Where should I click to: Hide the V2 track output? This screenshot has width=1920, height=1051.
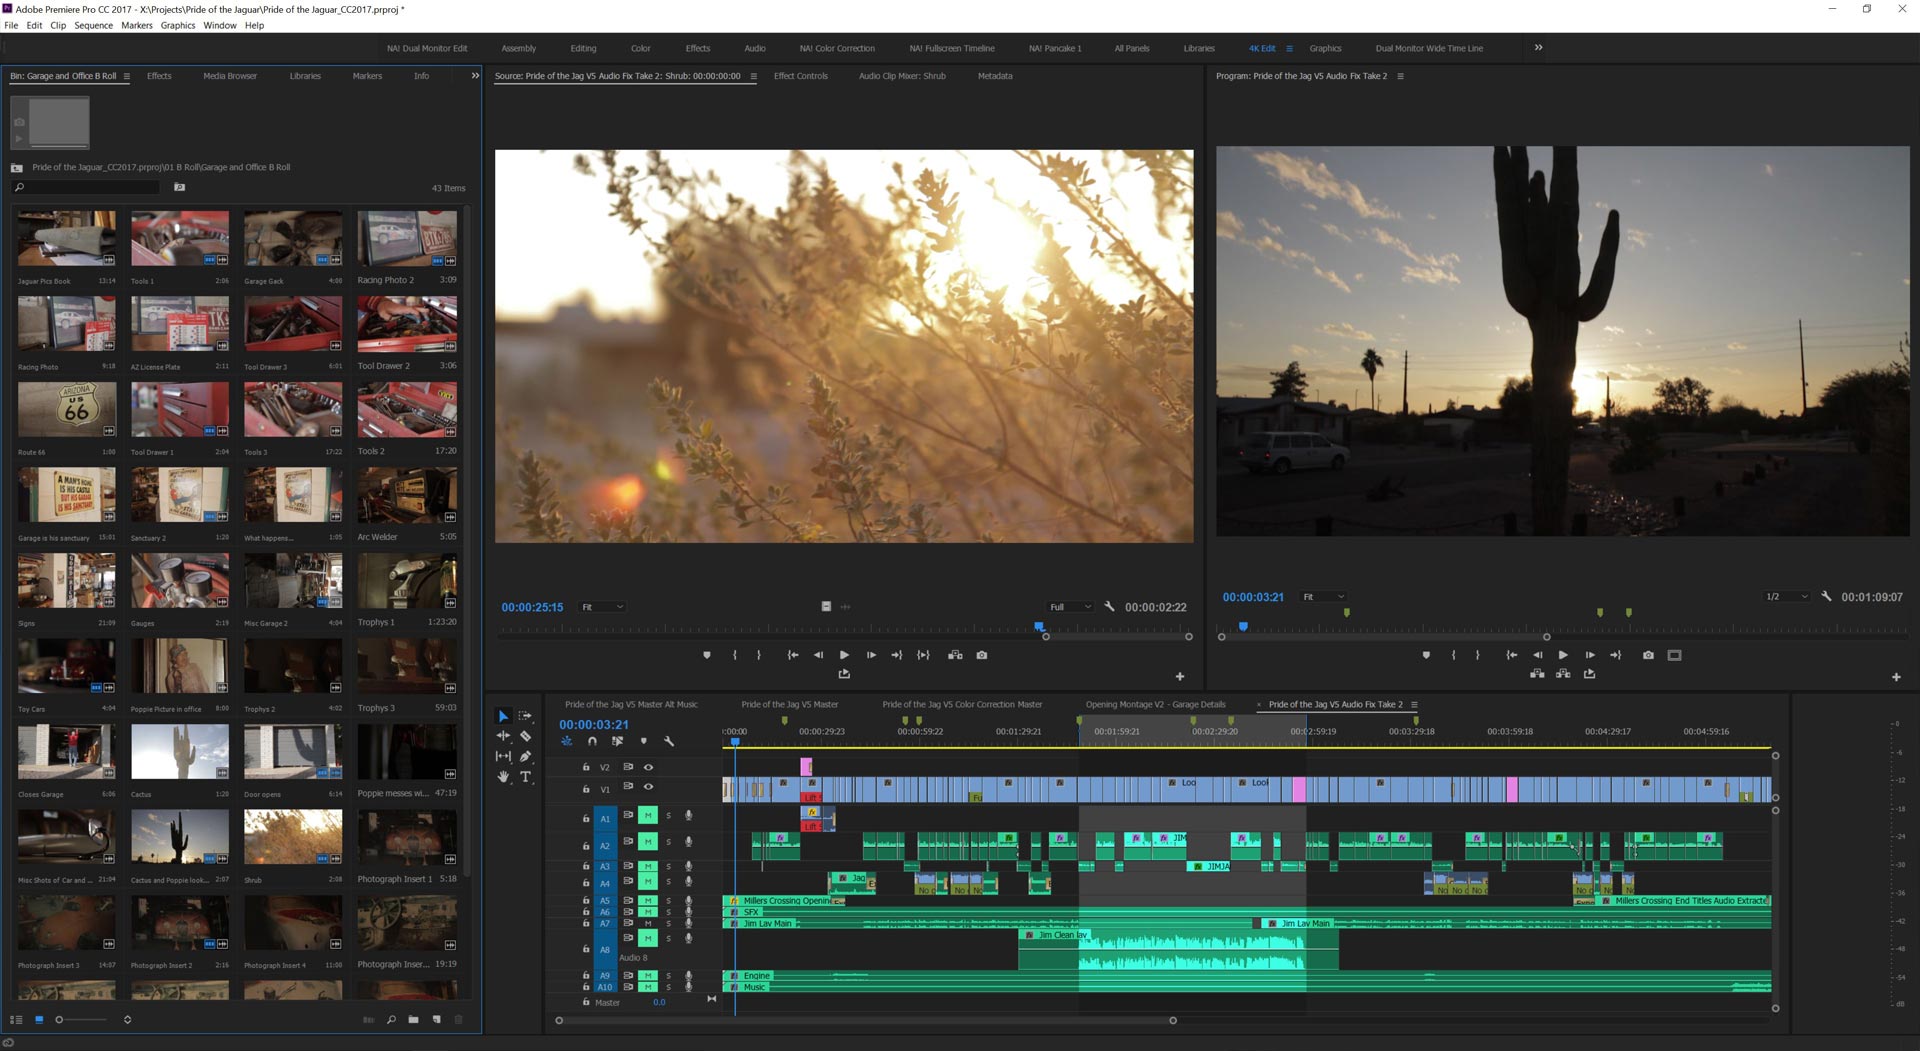tap(648, 767)
